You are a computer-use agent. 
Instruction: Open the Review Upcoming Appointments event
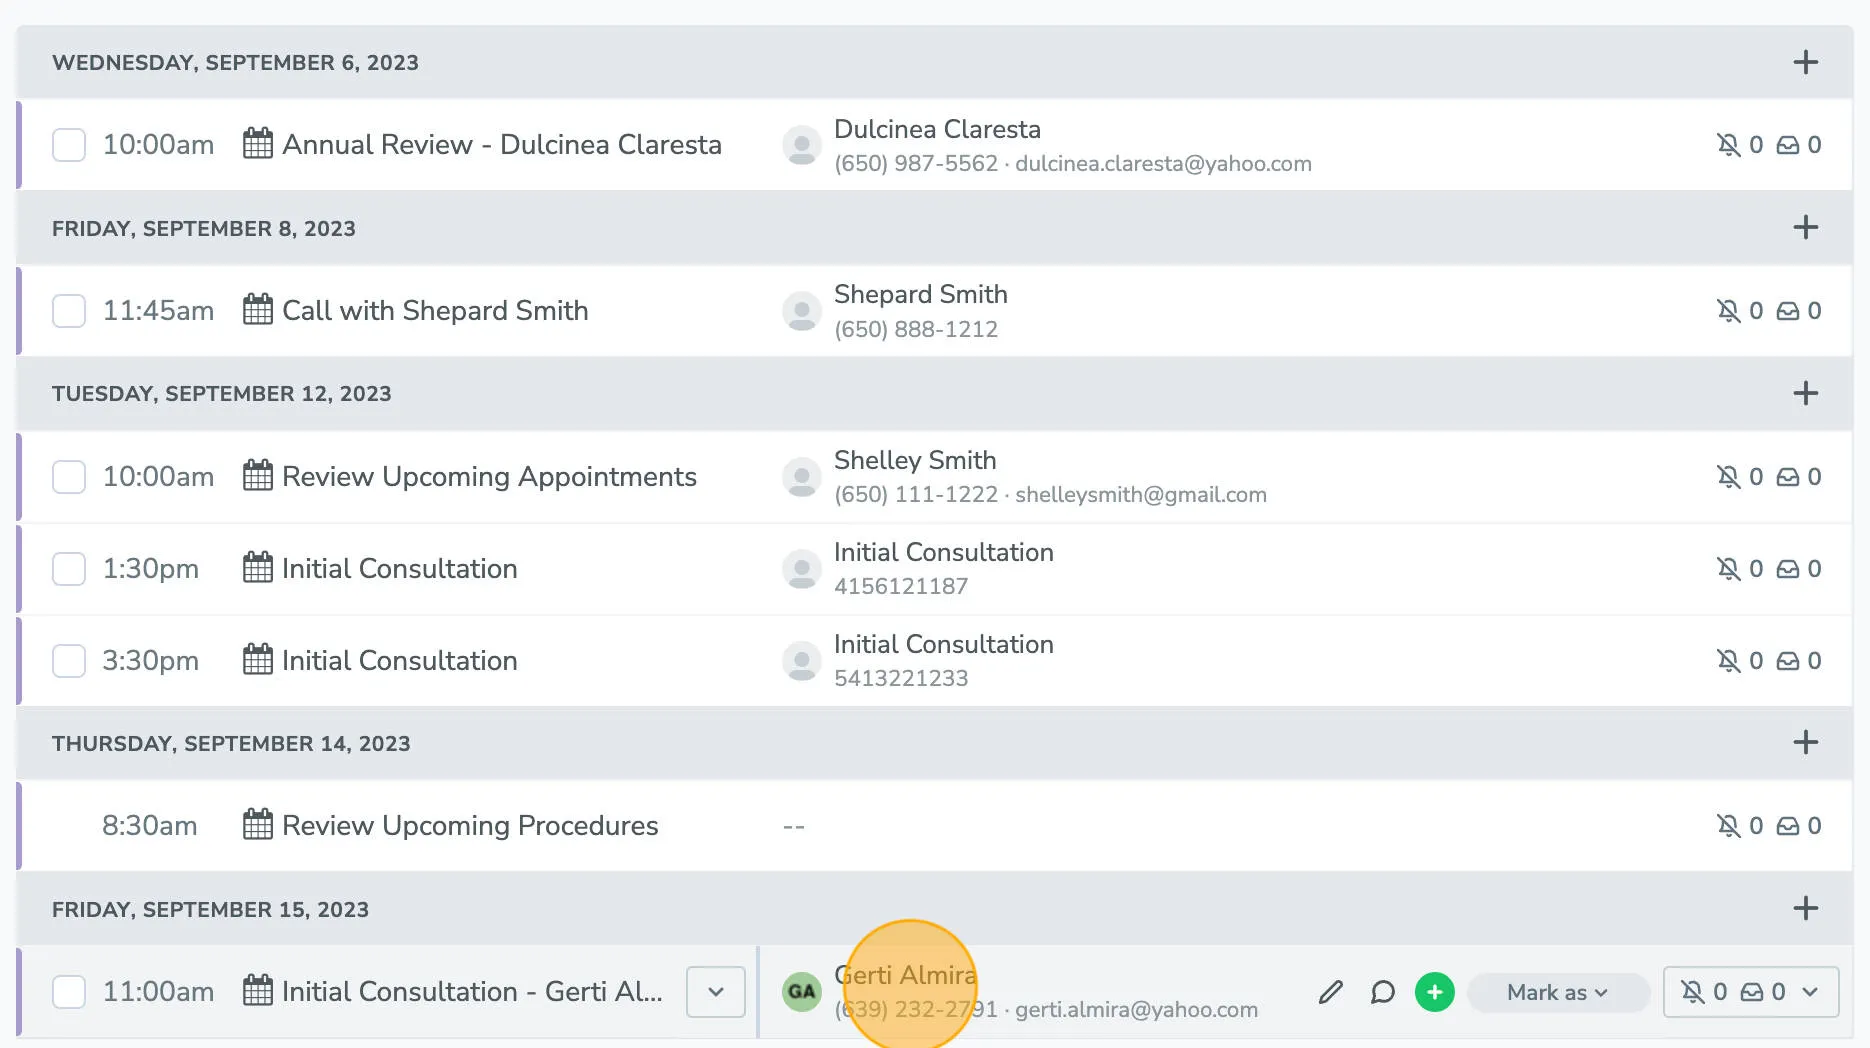pyautogui.click(x=488, y=477)
